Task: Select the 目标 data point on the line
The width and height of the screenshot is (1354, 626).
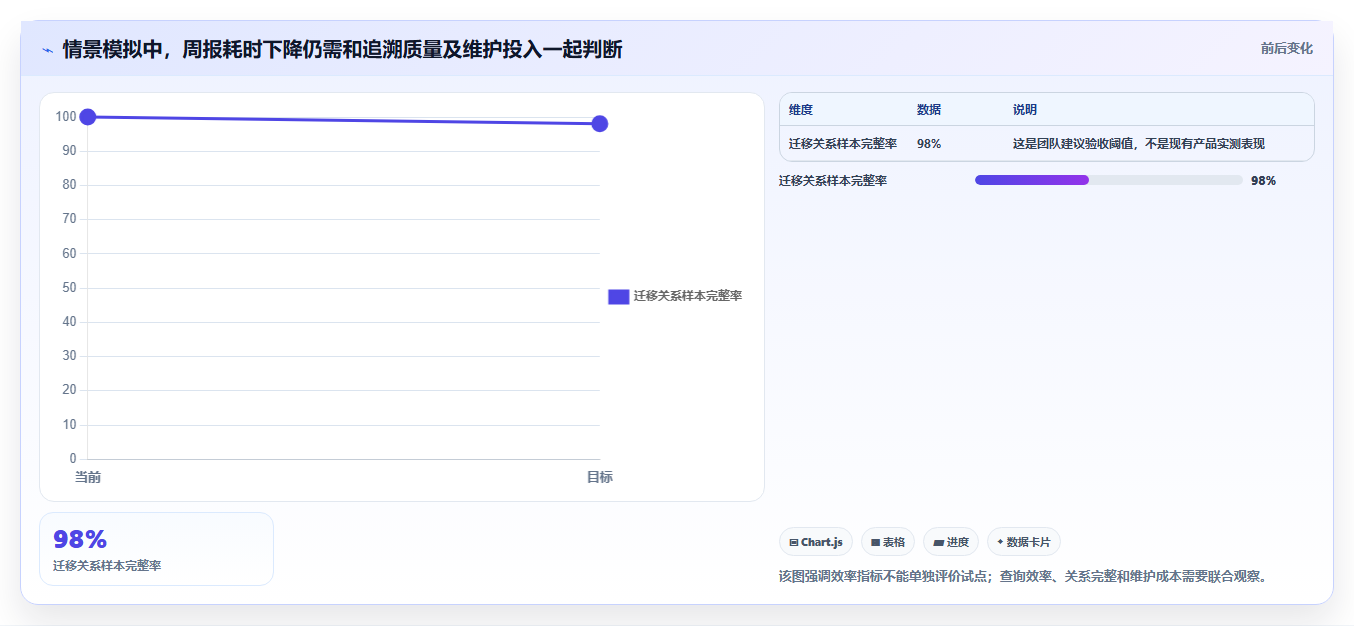Action: click(x=600, y=124)
